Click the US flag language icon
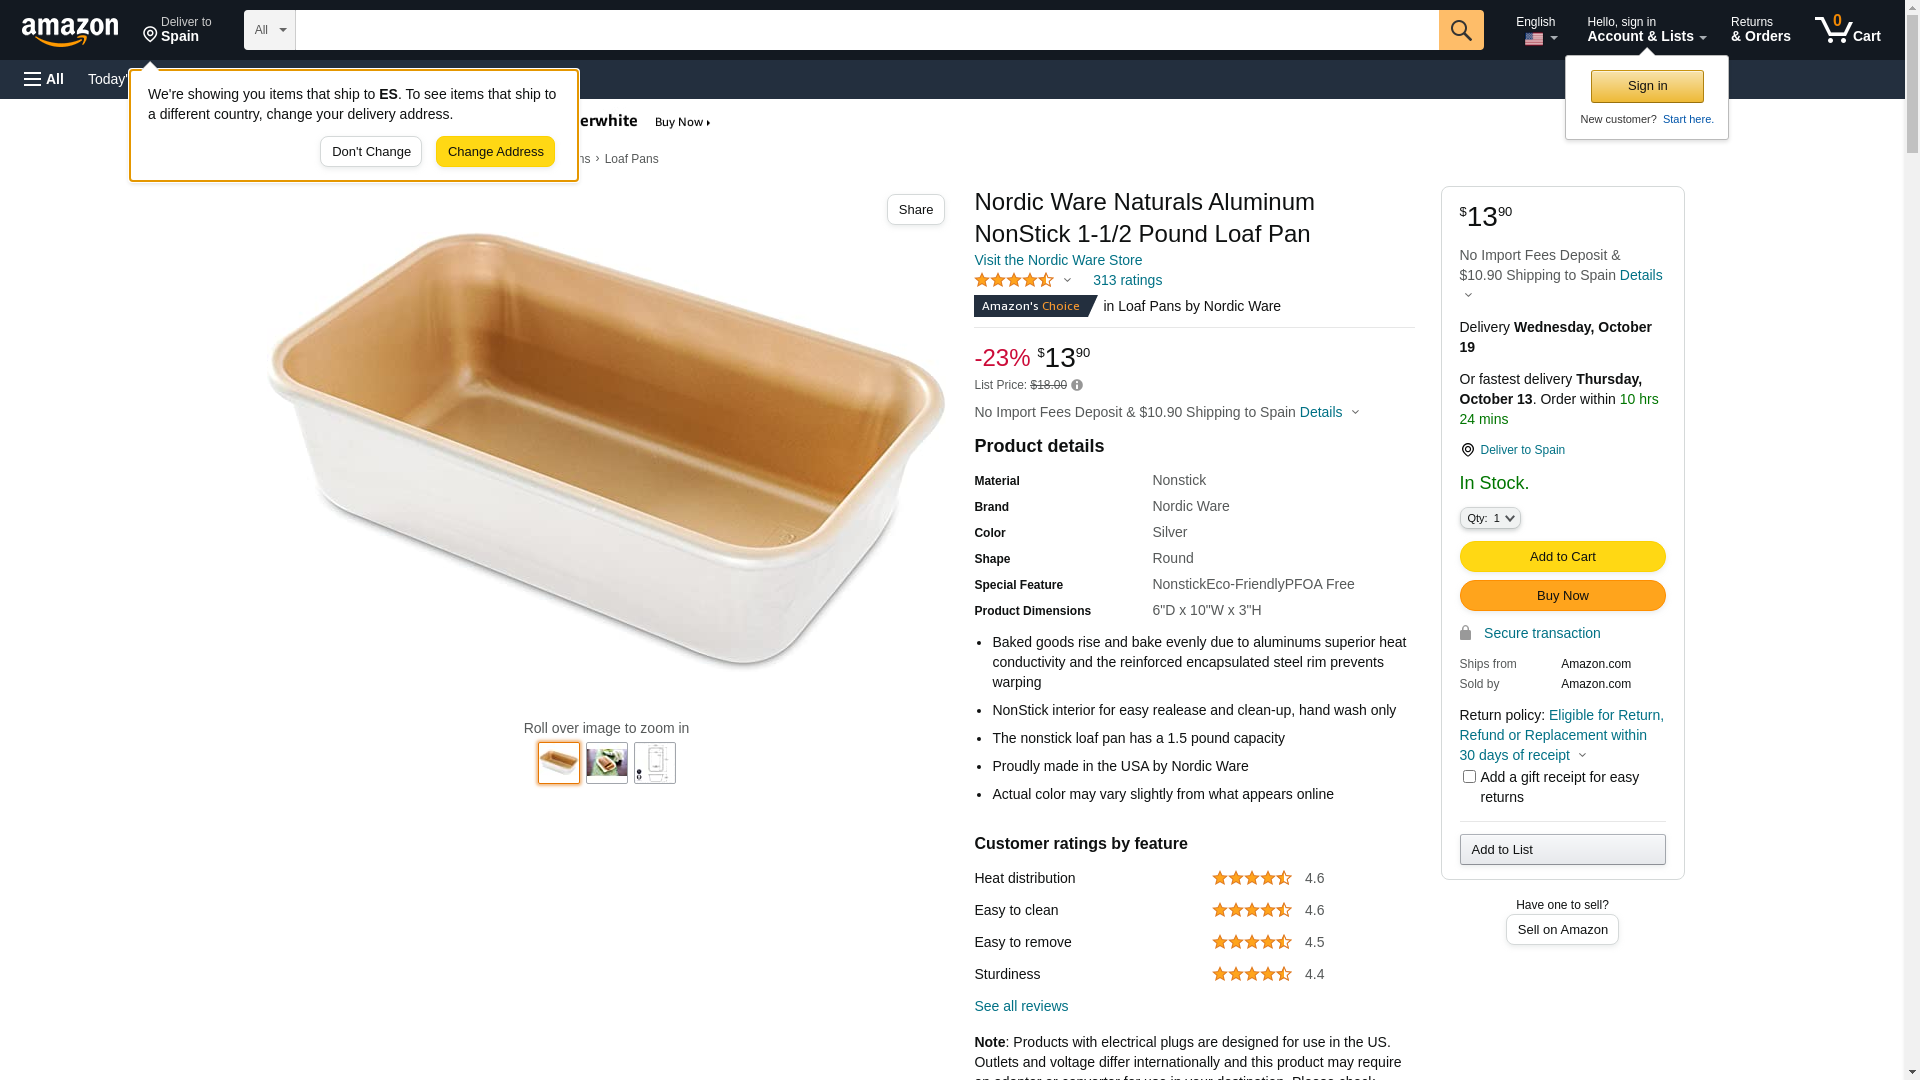This screenshot has height=1080, width=1920. pyautogui.click(x=1534, y=39)
